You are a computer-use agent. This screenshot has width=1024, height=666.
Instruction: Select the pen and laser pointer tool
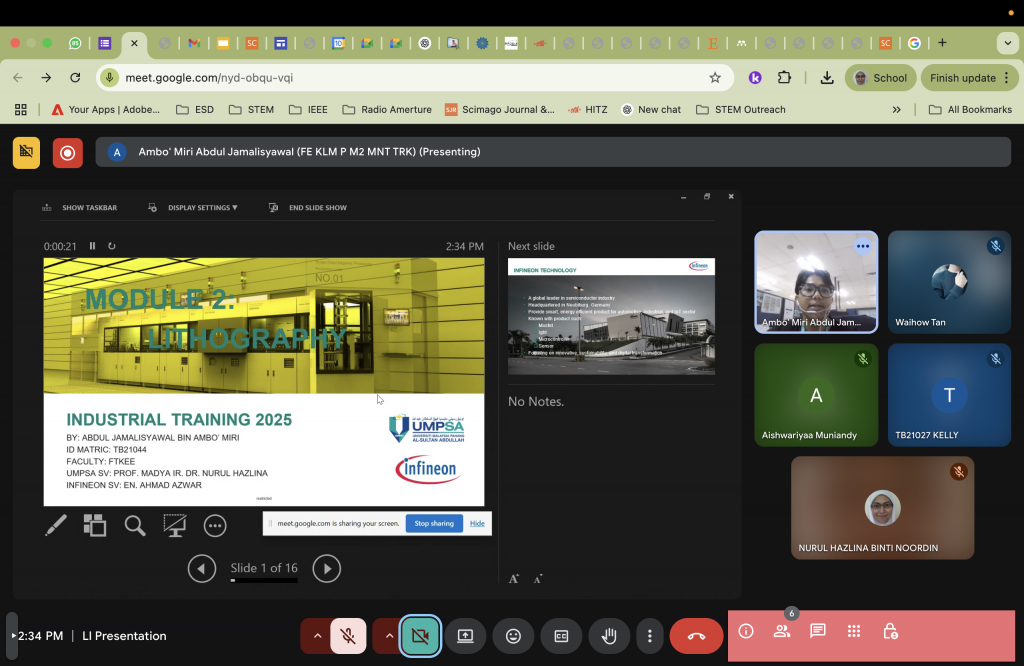point(56,526)
